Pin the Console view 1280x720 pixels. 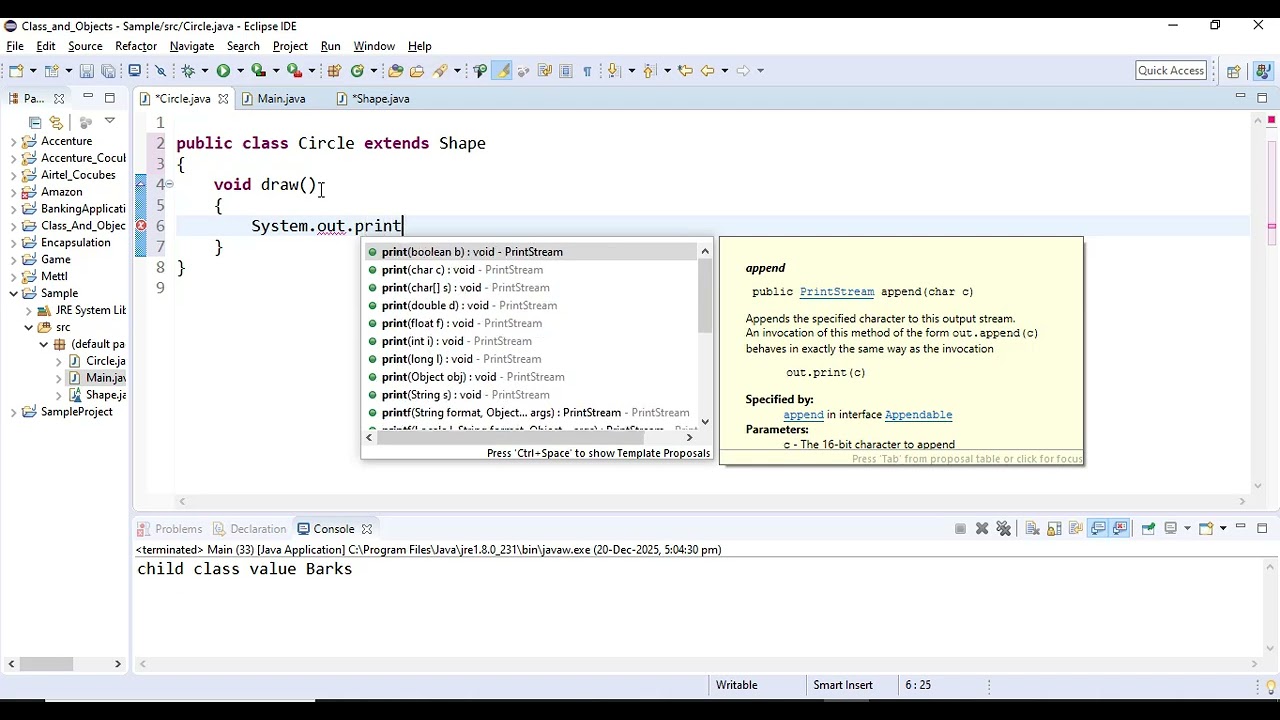tap(1148, 529)
